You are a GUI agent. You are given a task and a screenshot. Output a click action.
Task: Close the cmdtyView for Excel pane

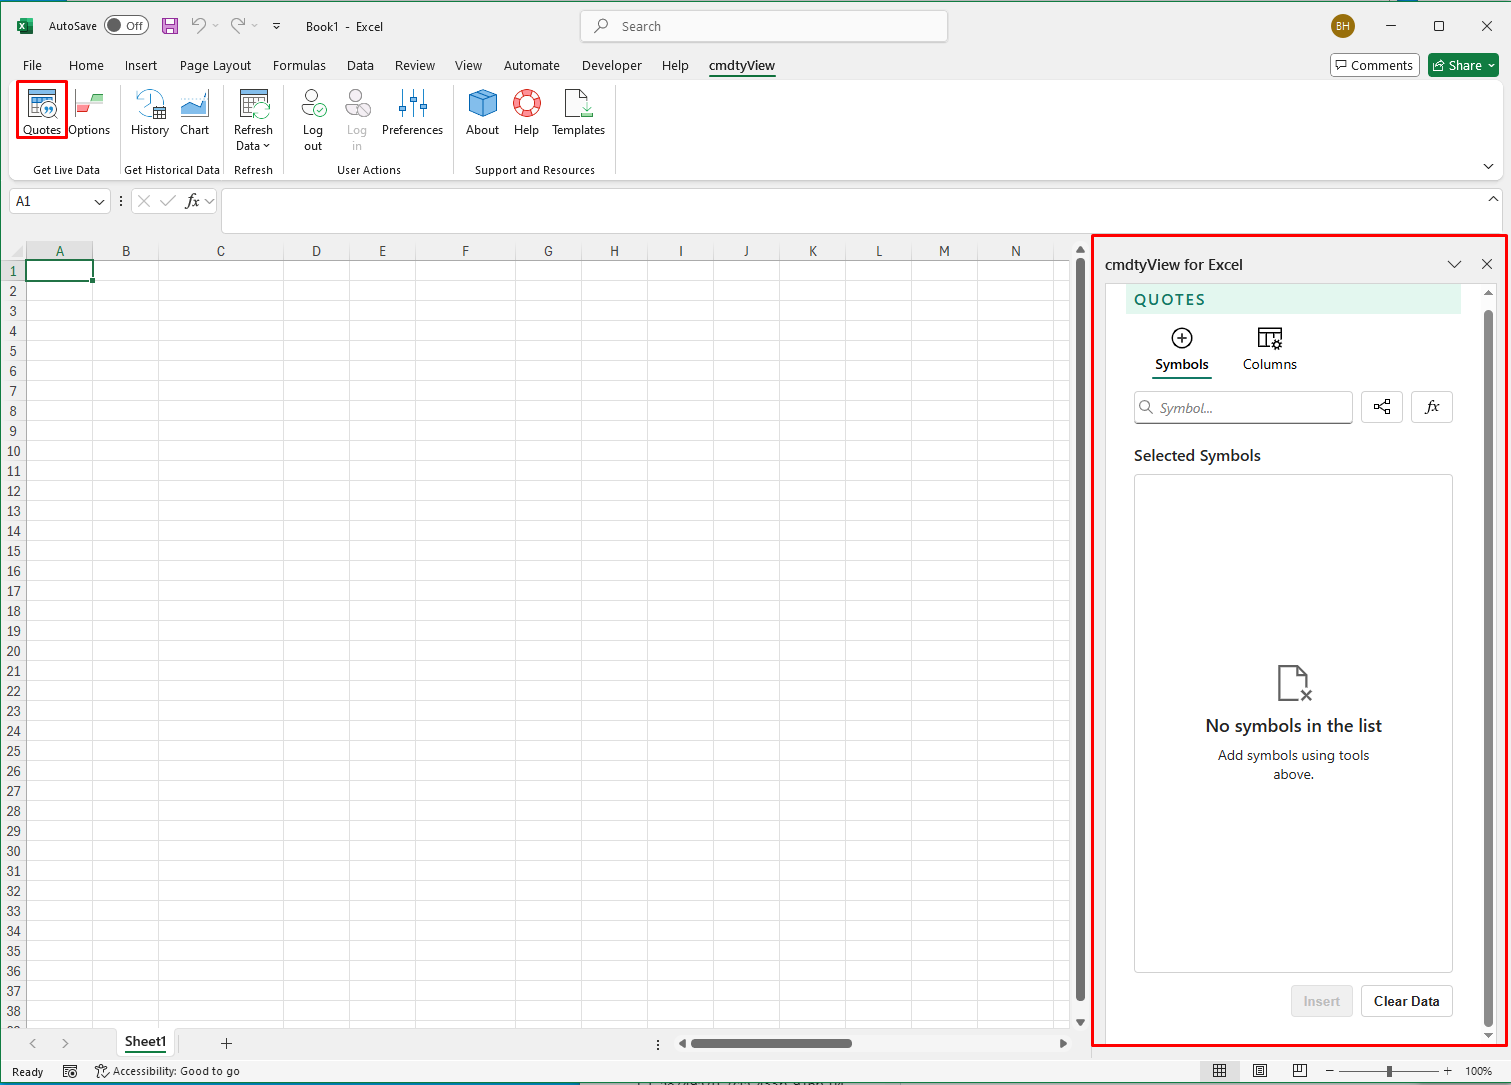pos(1487,264)
